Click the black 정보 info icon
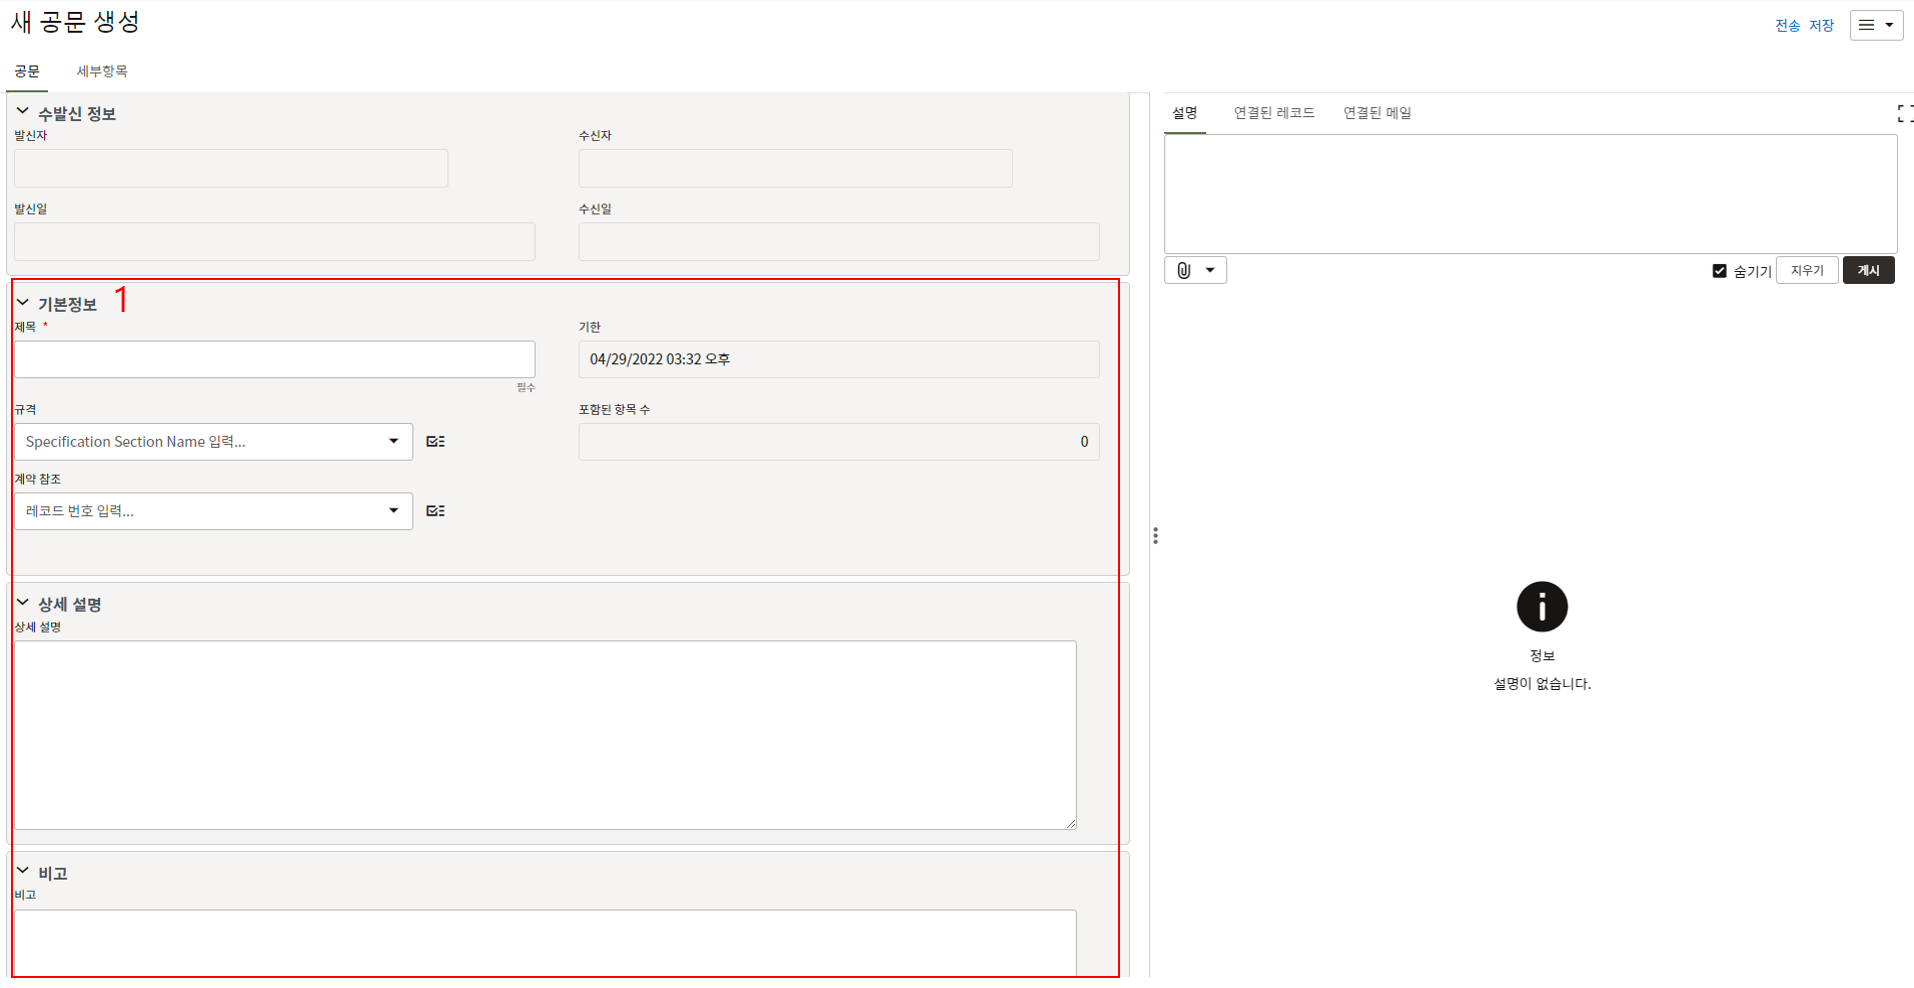This screenshot has width=1914, height=988. coord(1541,607)
